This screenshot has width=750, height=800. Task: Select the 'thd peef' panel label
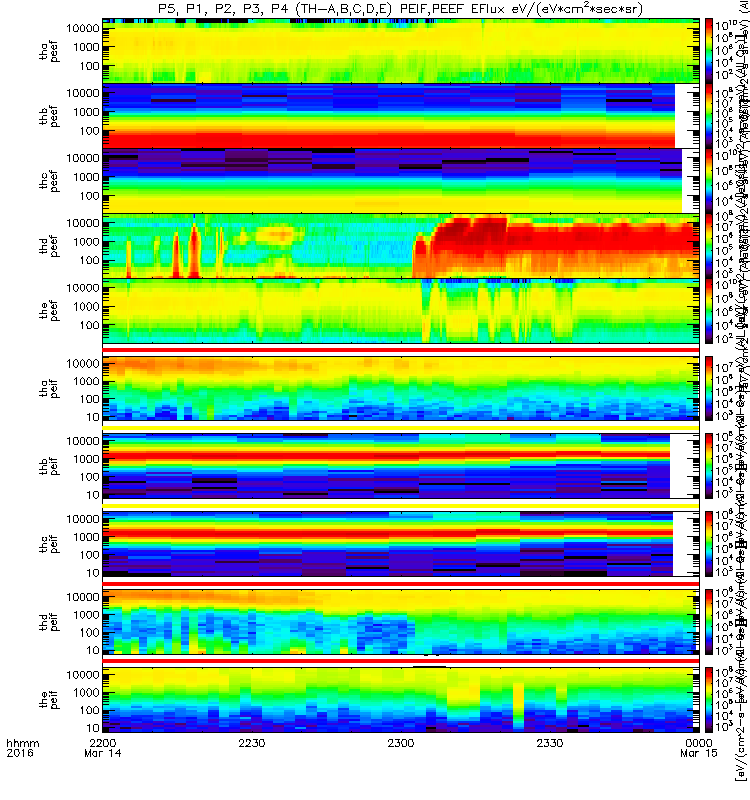coord(49,246)
